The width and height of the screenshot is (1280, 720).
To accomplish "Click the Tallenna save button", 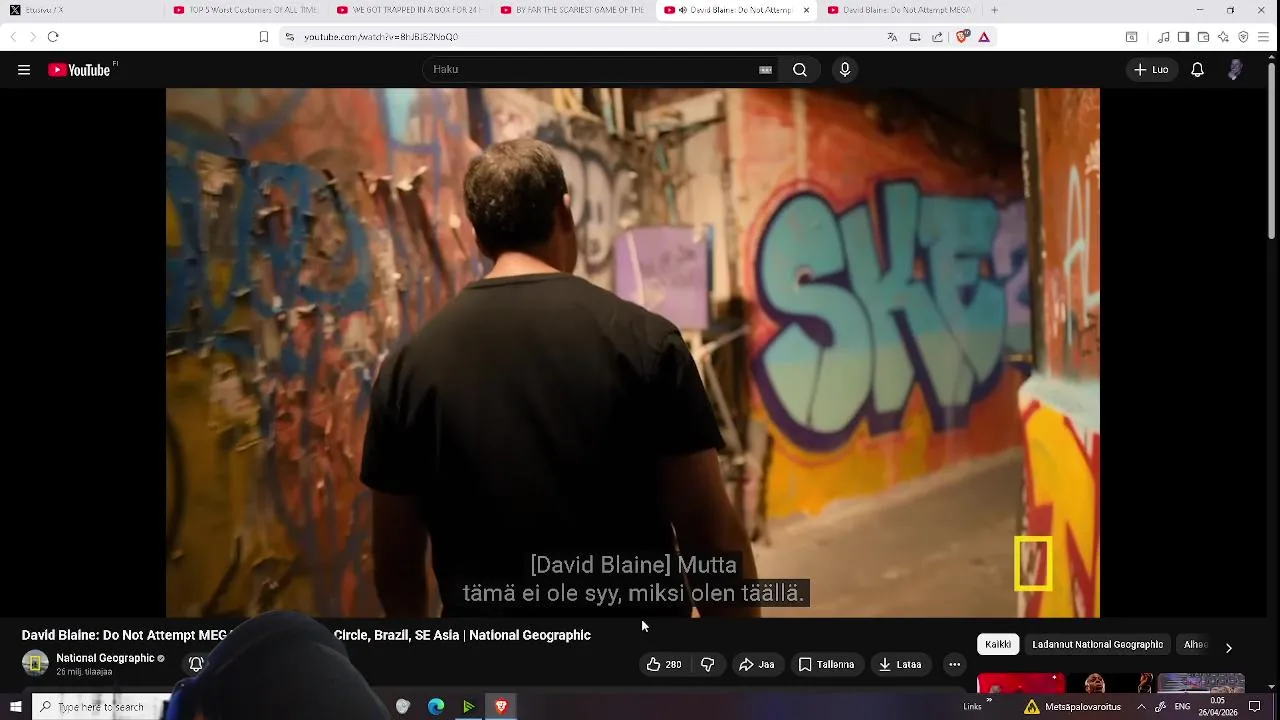I will tap(827, 664).
